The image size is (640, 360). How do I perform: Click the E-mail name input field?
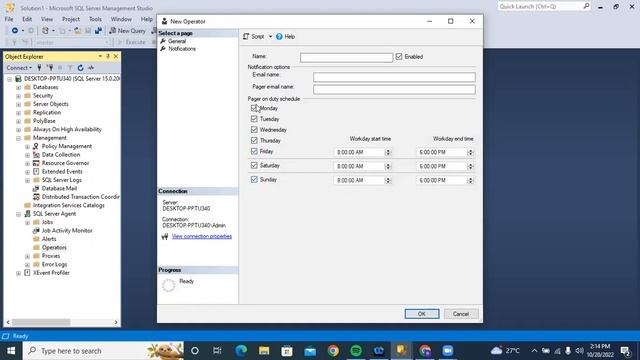pyautogui.click(x=394, y=77)
